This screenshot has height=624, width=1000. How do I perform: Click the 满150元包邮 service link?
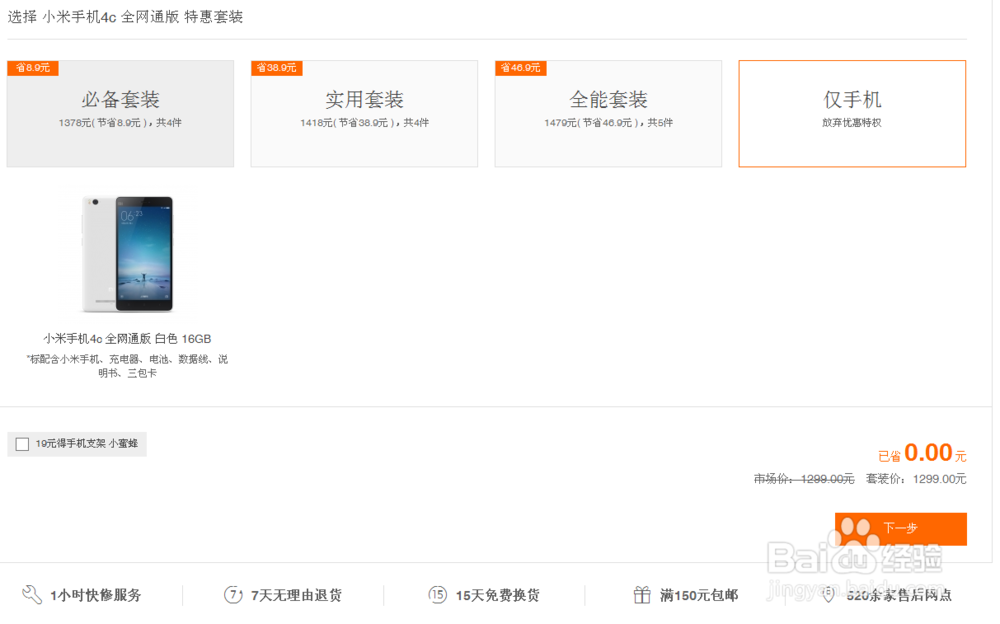[701, 595]
